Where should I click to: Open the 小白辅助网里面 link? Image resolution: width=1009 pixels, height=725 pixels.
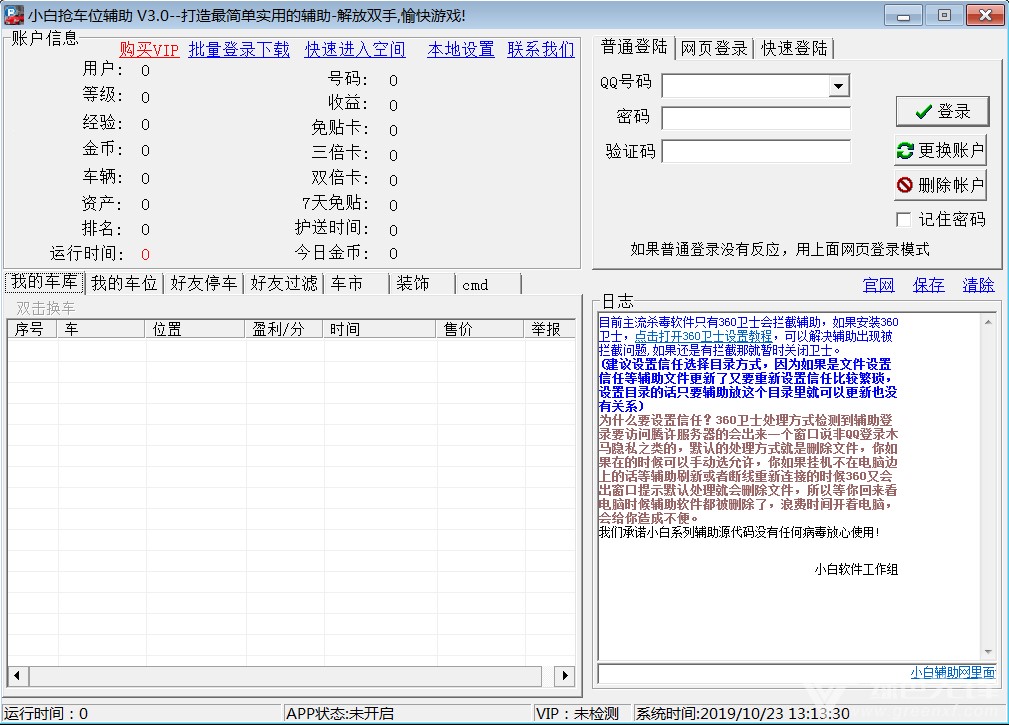pyautogui.click(x=952, y=673)
